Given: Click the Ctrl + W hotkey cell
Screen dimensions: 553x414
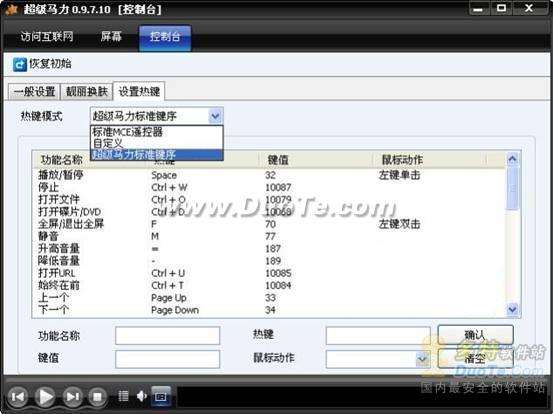Looking at the screenshot, I should (169, 187).
